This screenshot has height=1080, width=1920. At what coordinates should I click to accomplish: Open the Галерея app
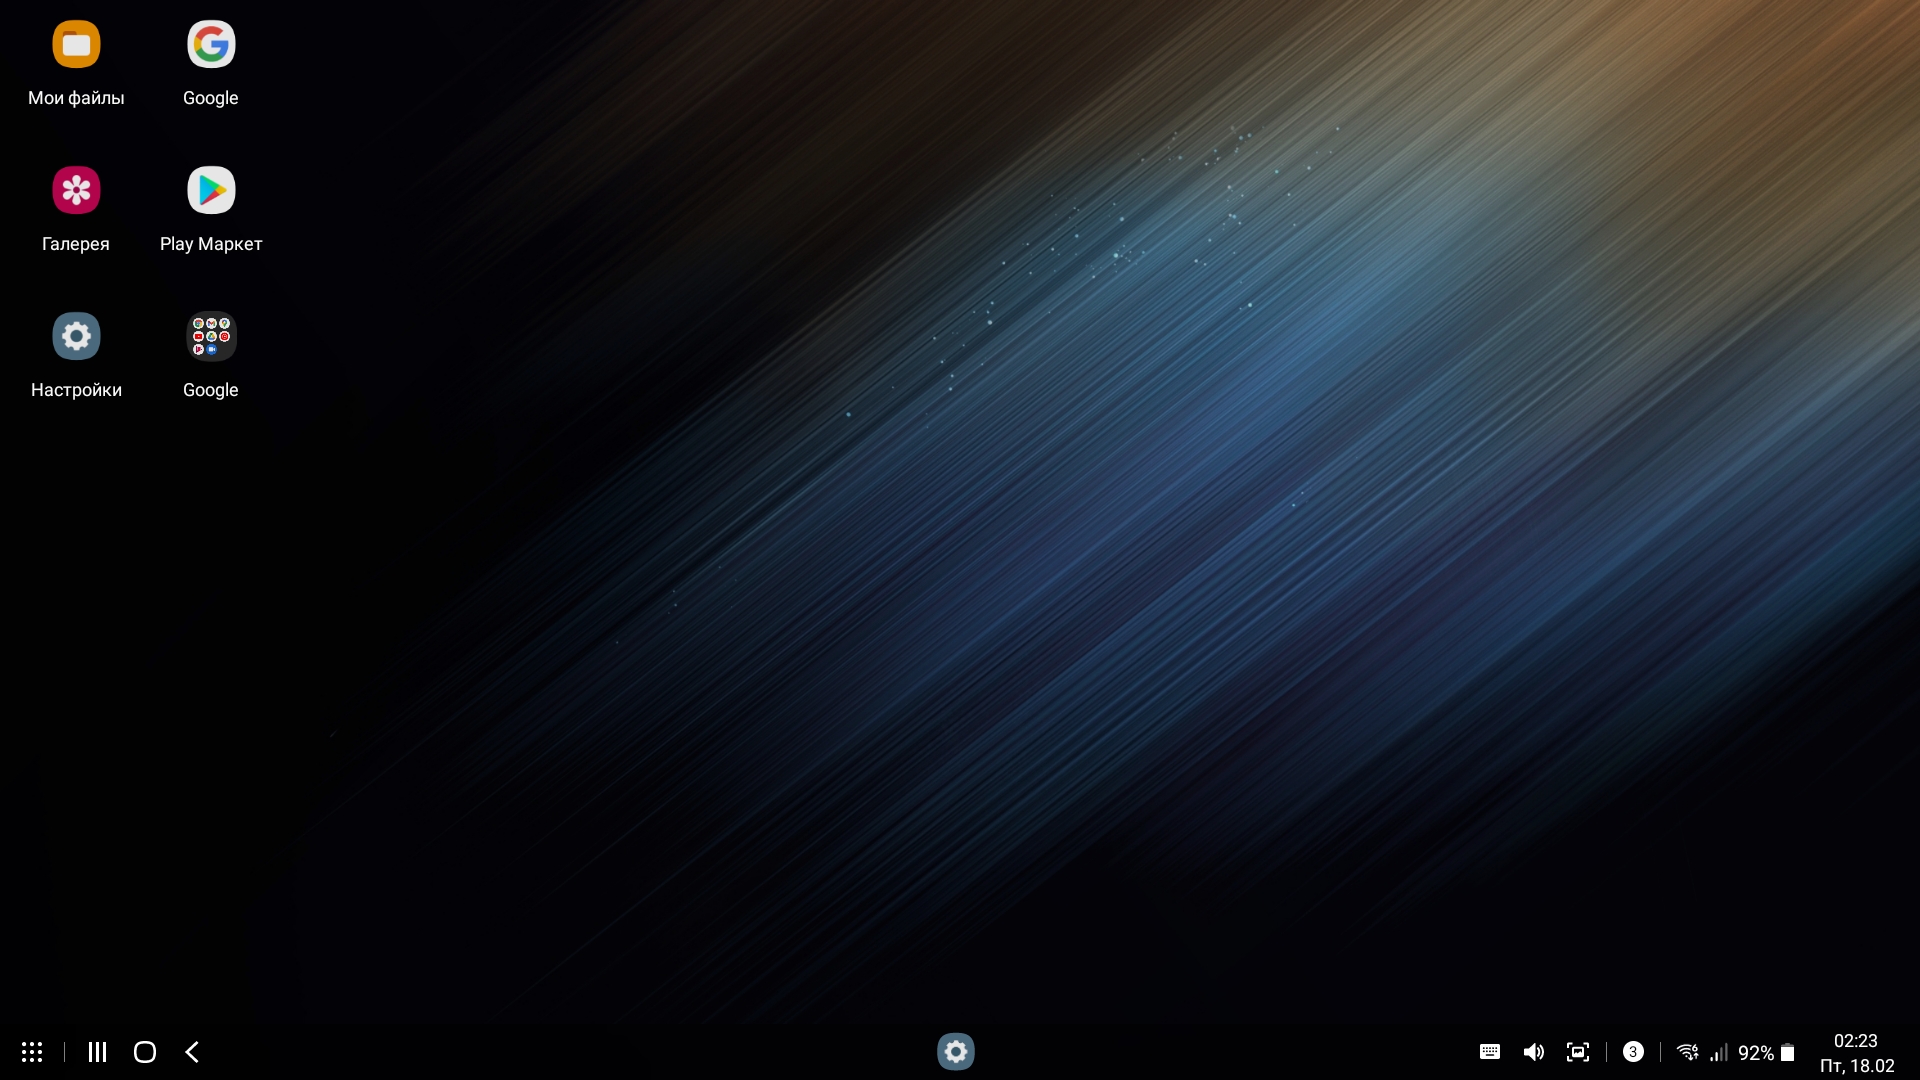coord(76,191)
